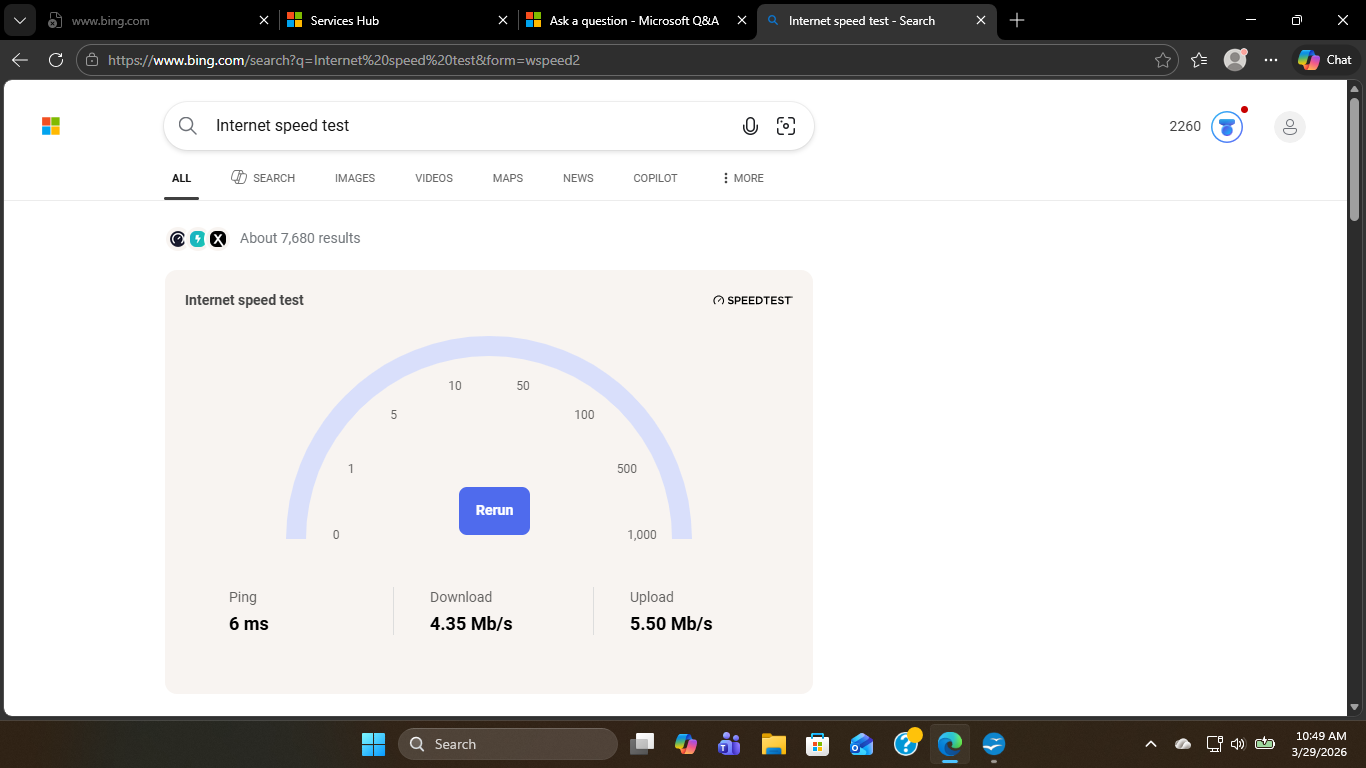
Task: Switch to the MAPS tab
Action: (508, 178)
